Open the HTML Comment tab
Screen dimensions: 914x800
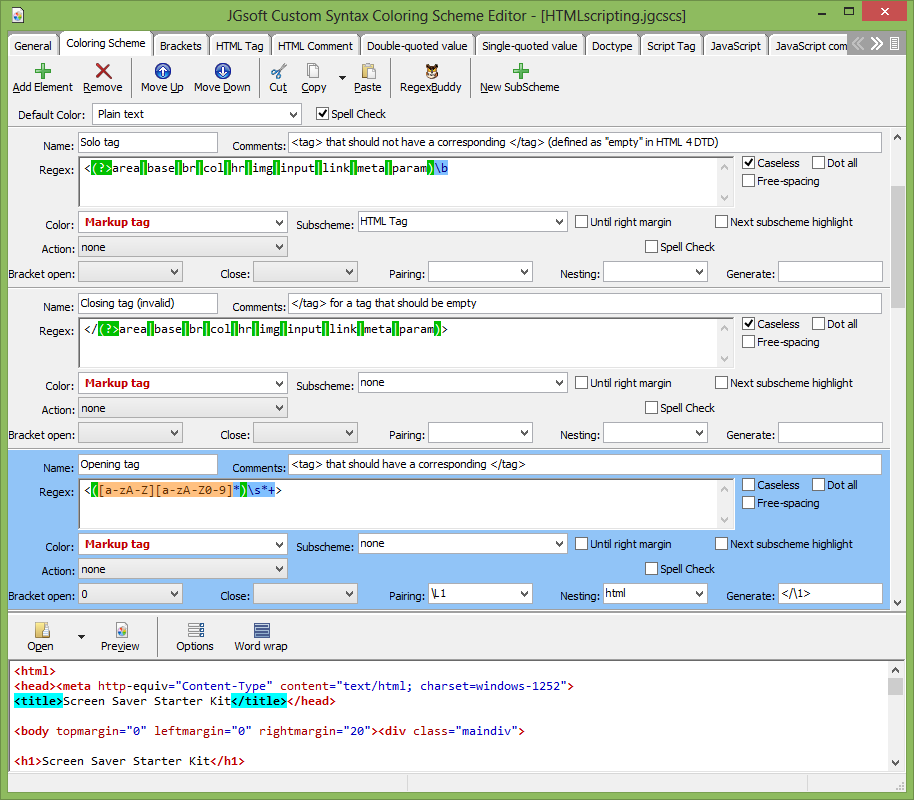pos(315,45)
